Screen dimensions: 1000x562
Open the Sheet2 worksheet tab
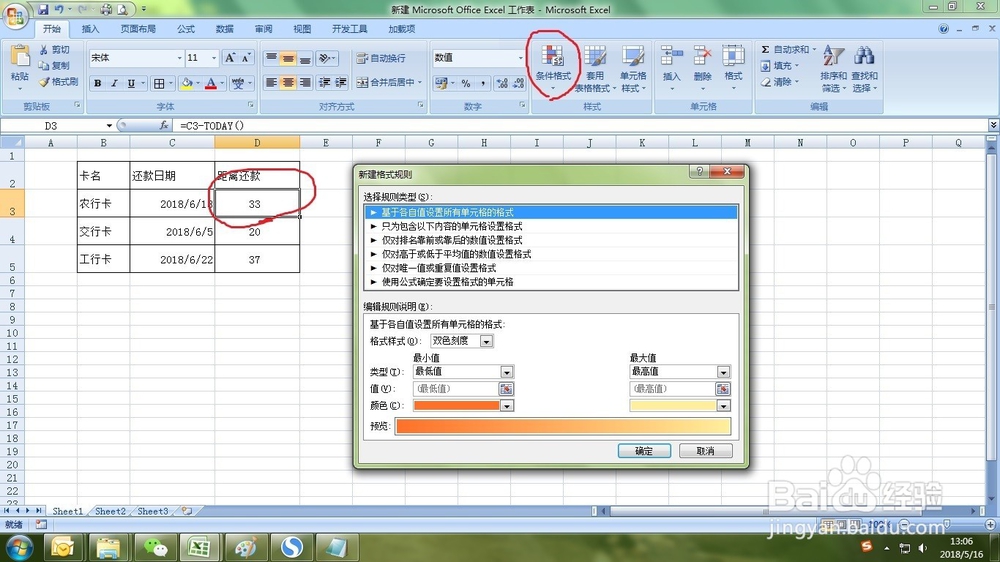pos(110,511)
